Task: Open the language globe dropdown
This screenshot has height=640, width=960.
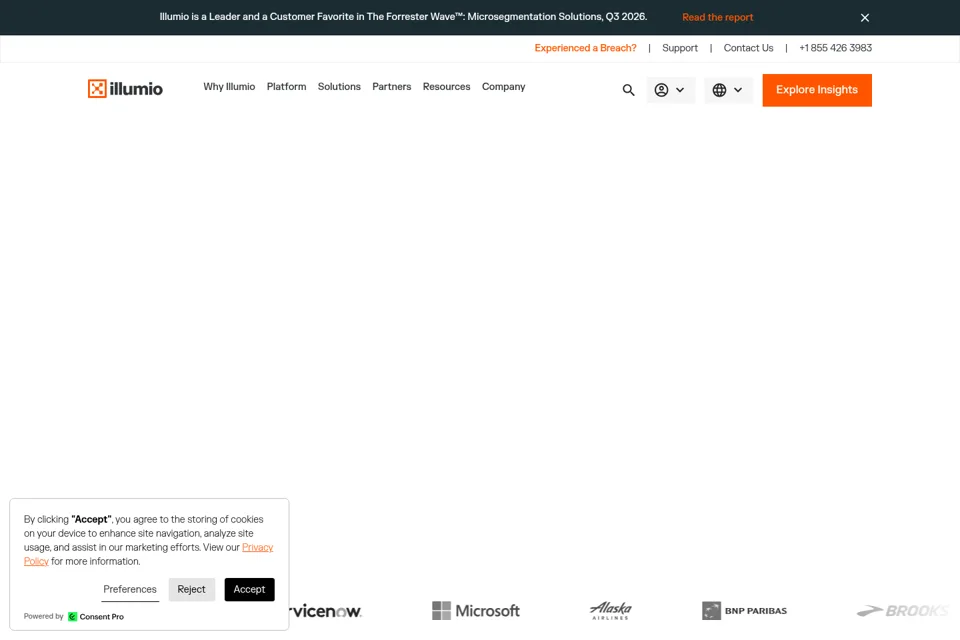Action: 728,90
